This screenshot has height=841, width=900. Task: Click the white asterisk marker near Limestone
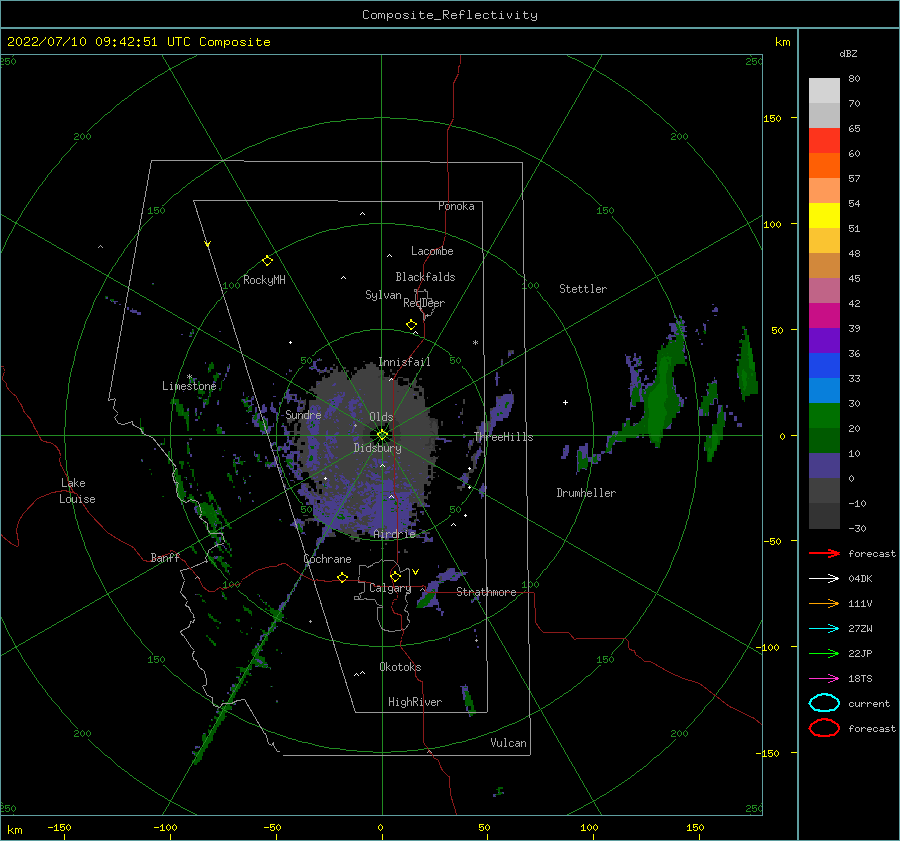(189, 378)
